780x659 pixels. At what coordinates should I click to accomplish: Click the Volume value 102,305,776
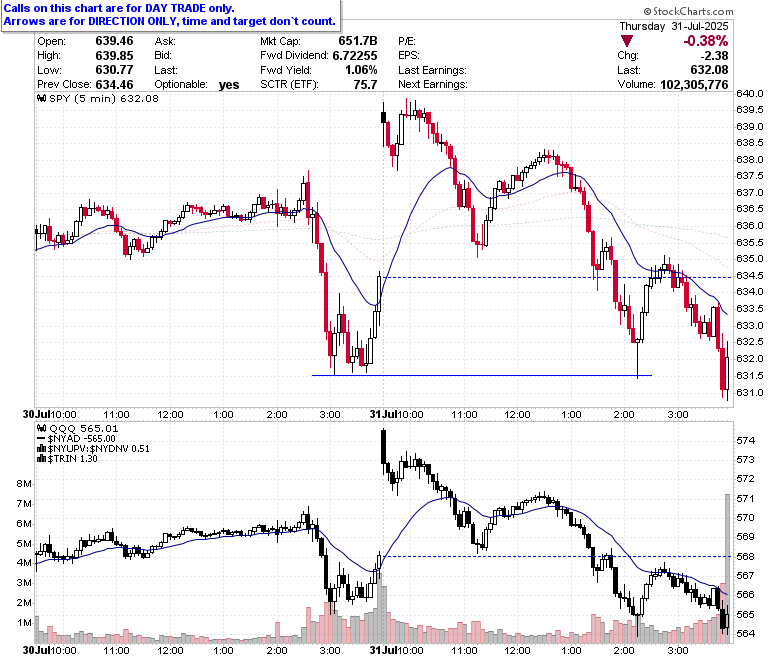click(x=694, y=85)
